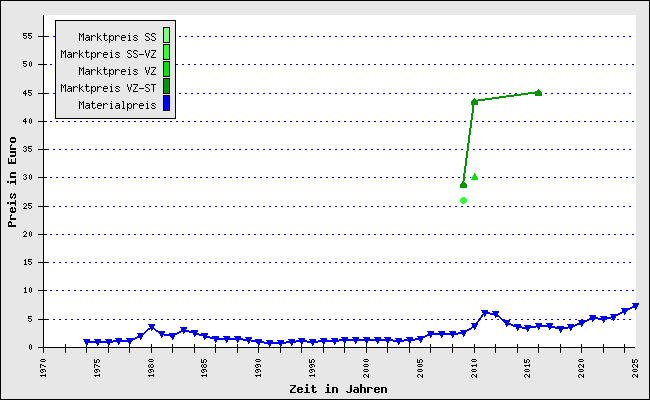Click the x-axis year label '1980'

click(x=151, y=368)
